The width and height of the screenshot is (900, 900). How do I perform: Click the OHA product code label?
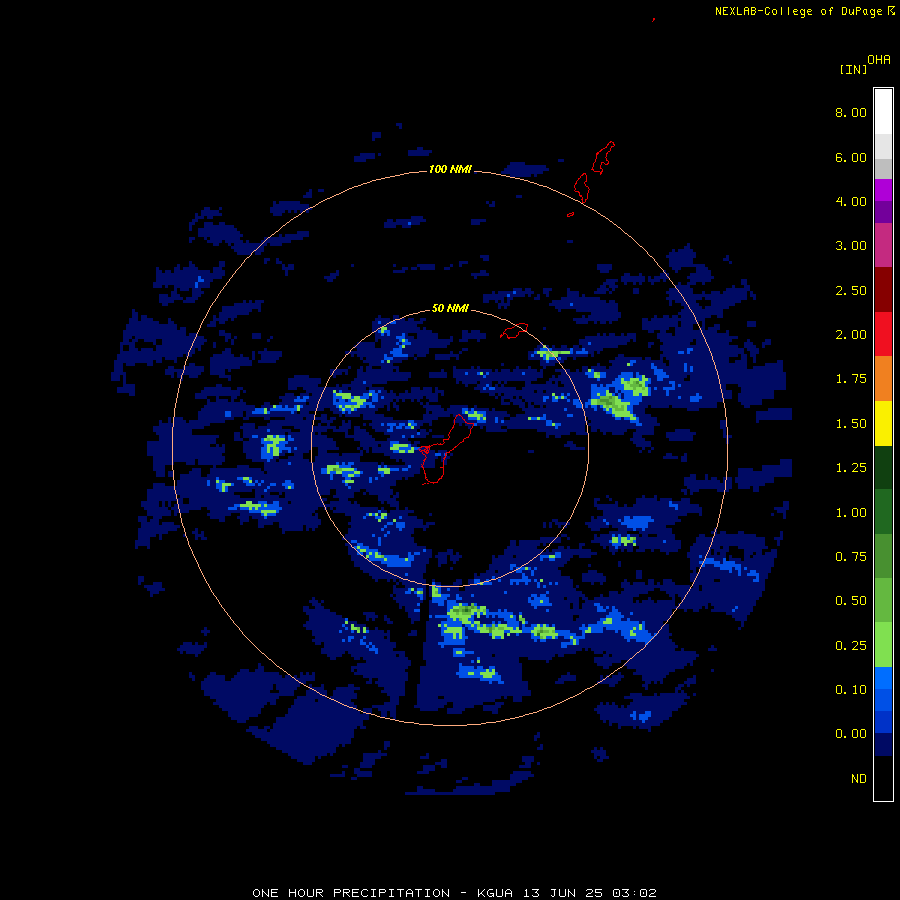coord(879,60)
